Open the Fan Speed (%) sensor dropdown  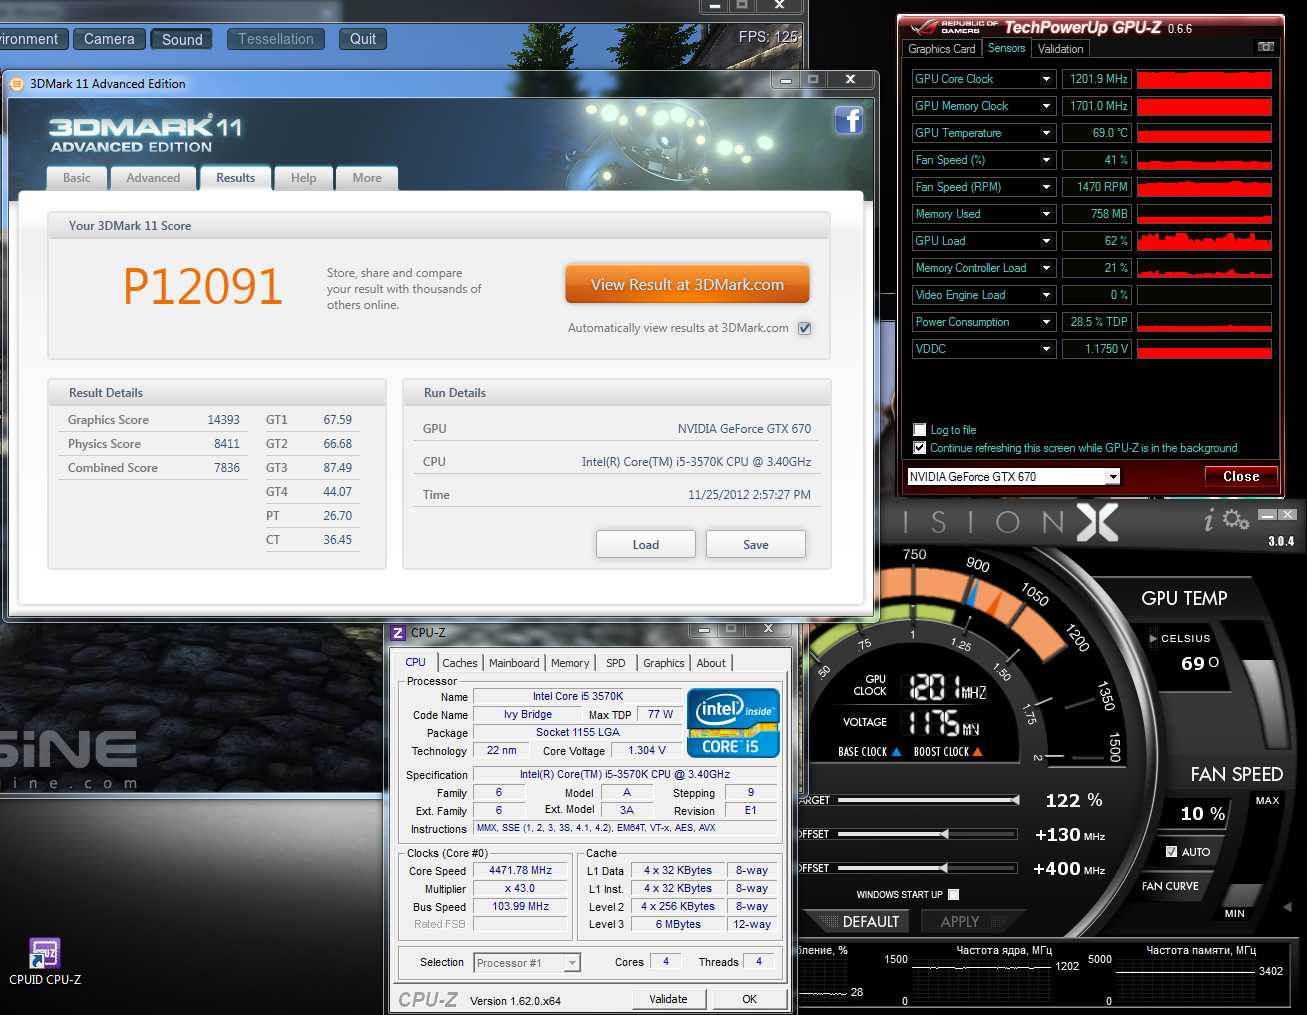1046,160
